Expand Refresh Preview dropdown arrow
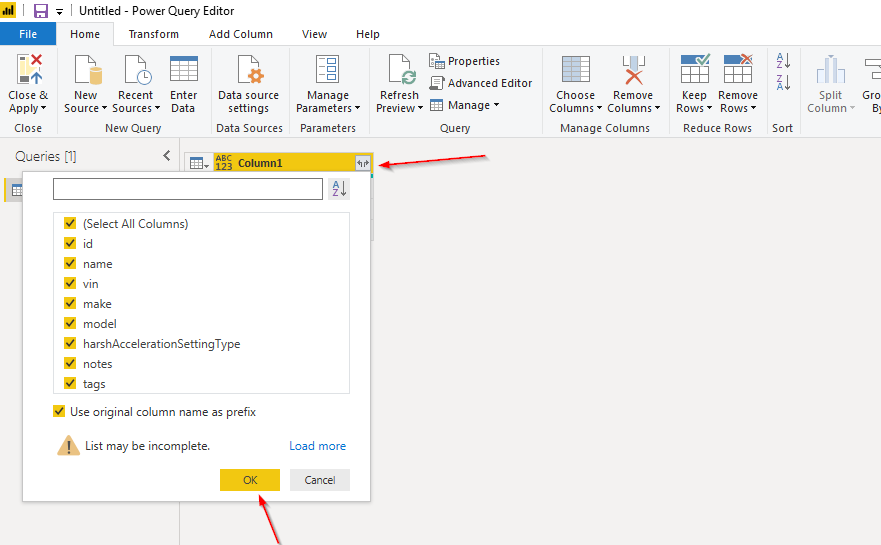 pyautogui.click(x=420, y=108)
